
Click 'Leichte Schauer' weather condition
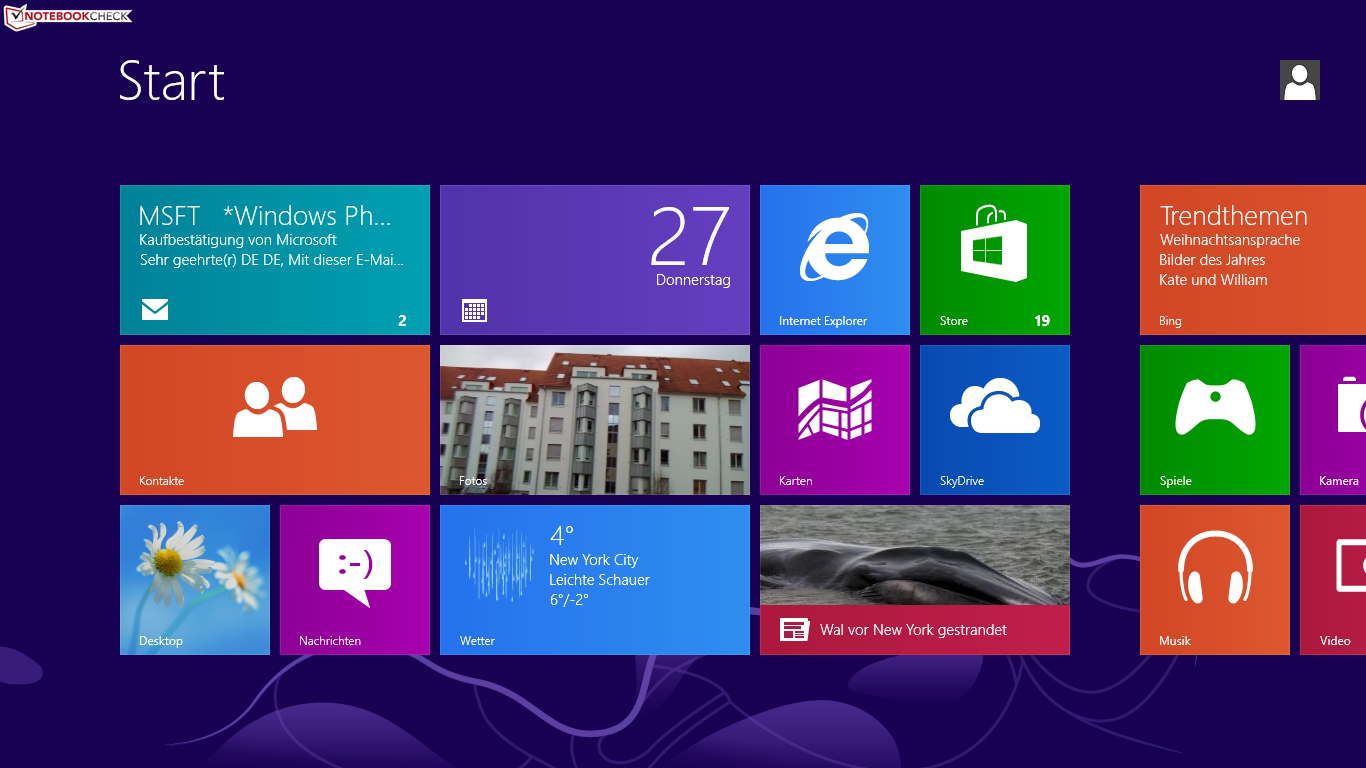tap(599, 580)
